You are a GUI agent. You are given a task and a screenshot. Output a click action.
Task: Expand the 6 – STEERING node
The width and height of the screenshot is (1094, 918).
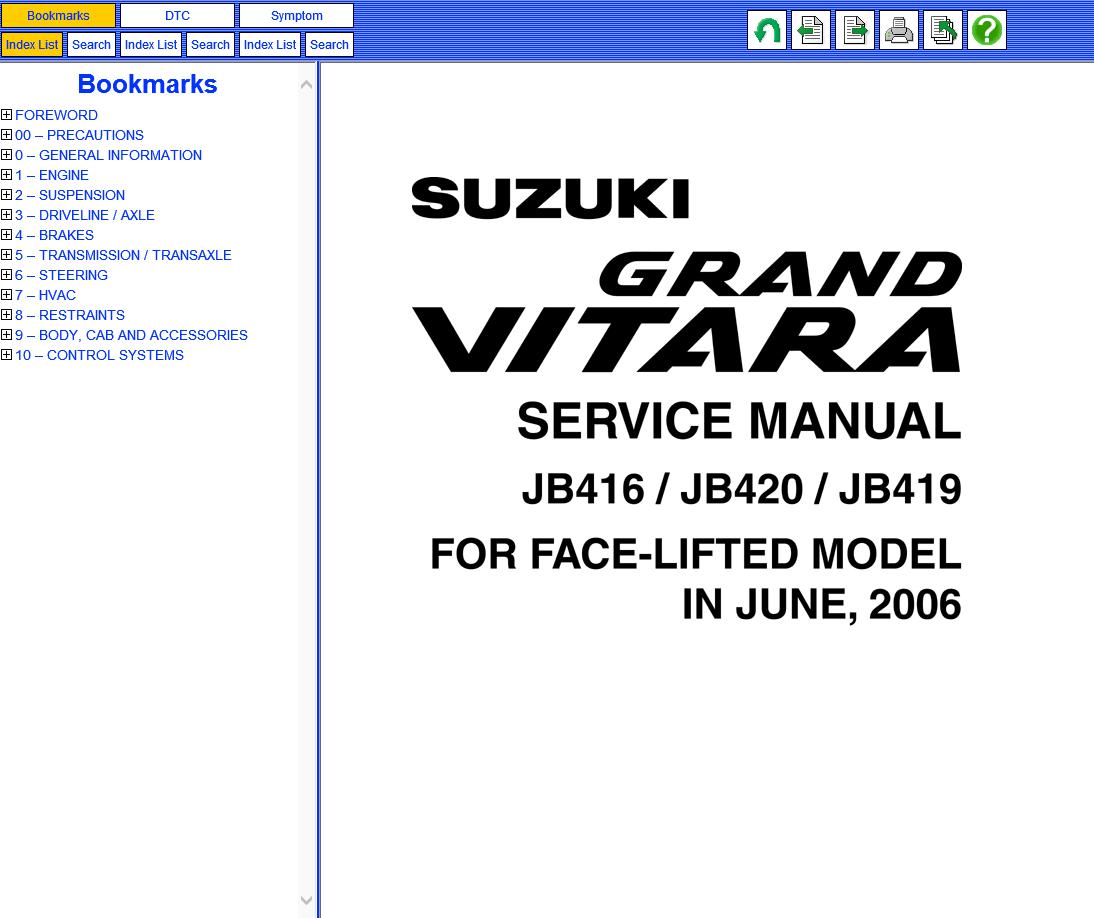pos(6,275)
